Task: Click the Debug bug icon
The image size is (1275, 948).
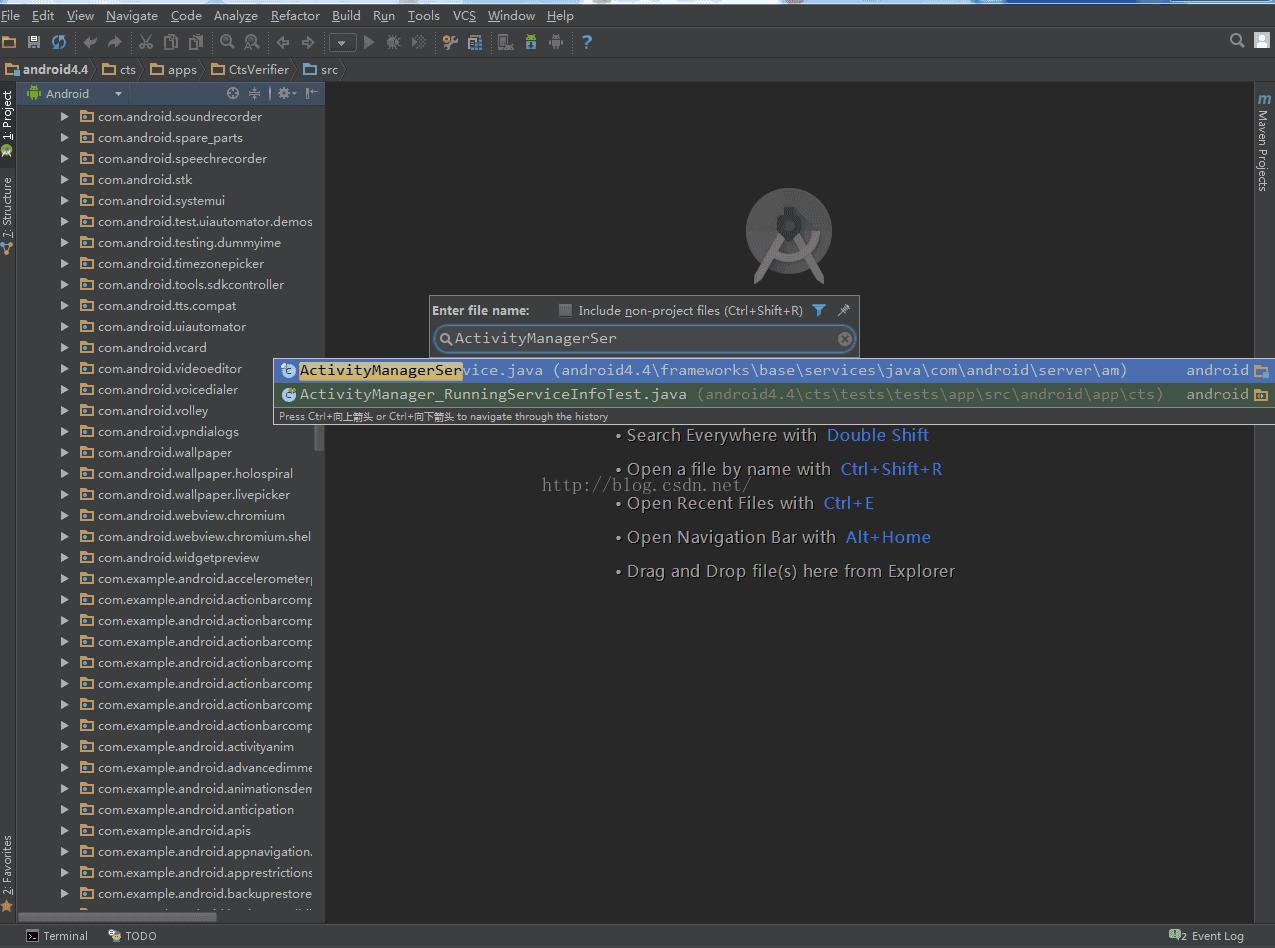Action: point(394,42)
